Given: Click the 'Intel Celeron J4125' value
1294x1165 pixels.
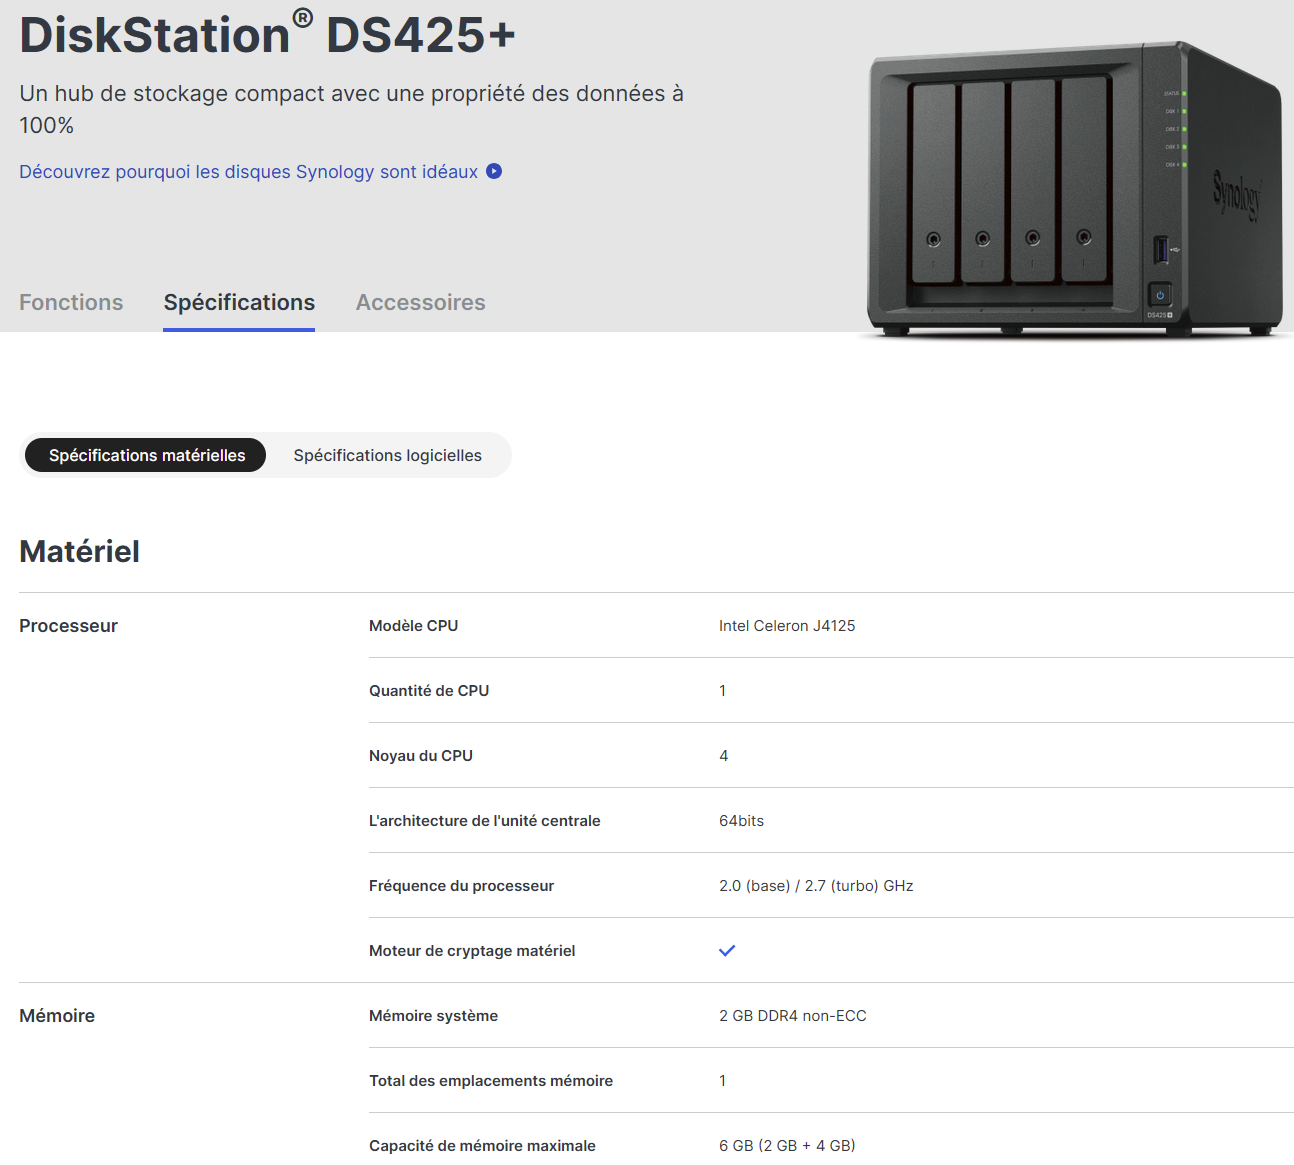Looking at the screenshot, I should [x=787, y=626].
